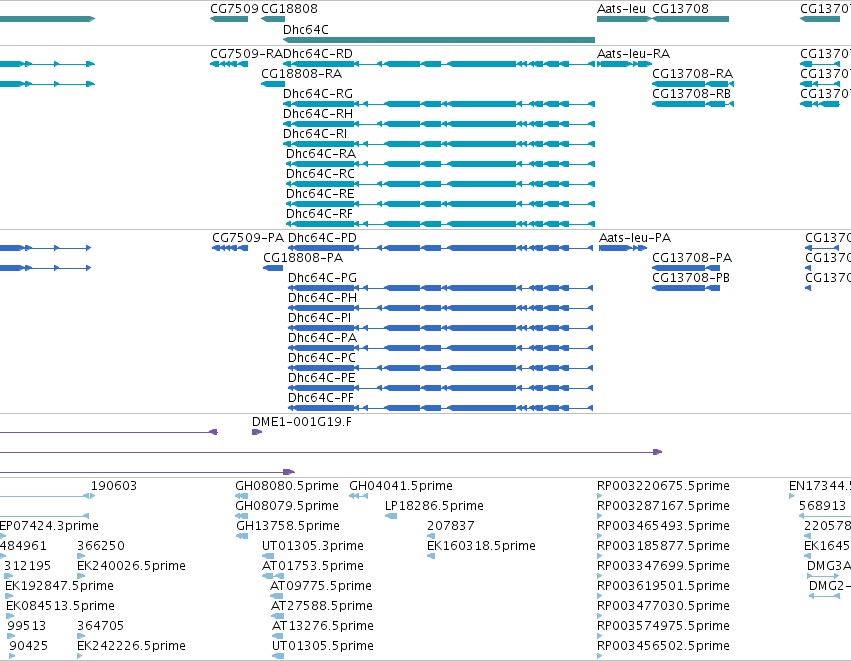The height and width of the screenshot is (661, 851).
Task: Click the CG18808 gene label
Action: (x=289, y=9)
